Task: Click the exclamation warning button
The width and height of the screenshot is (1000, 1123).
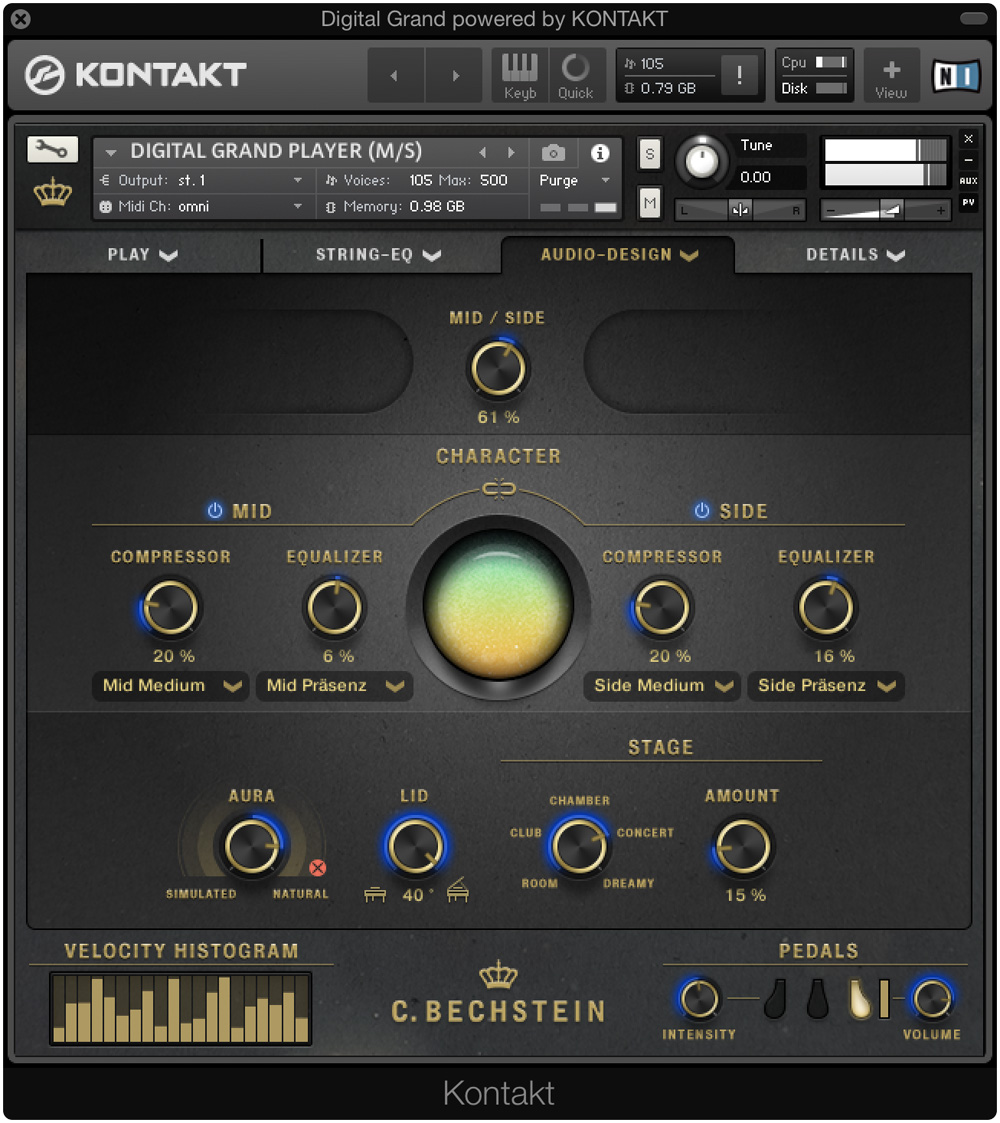Action: pyautogui.click(x=739, y=74)
